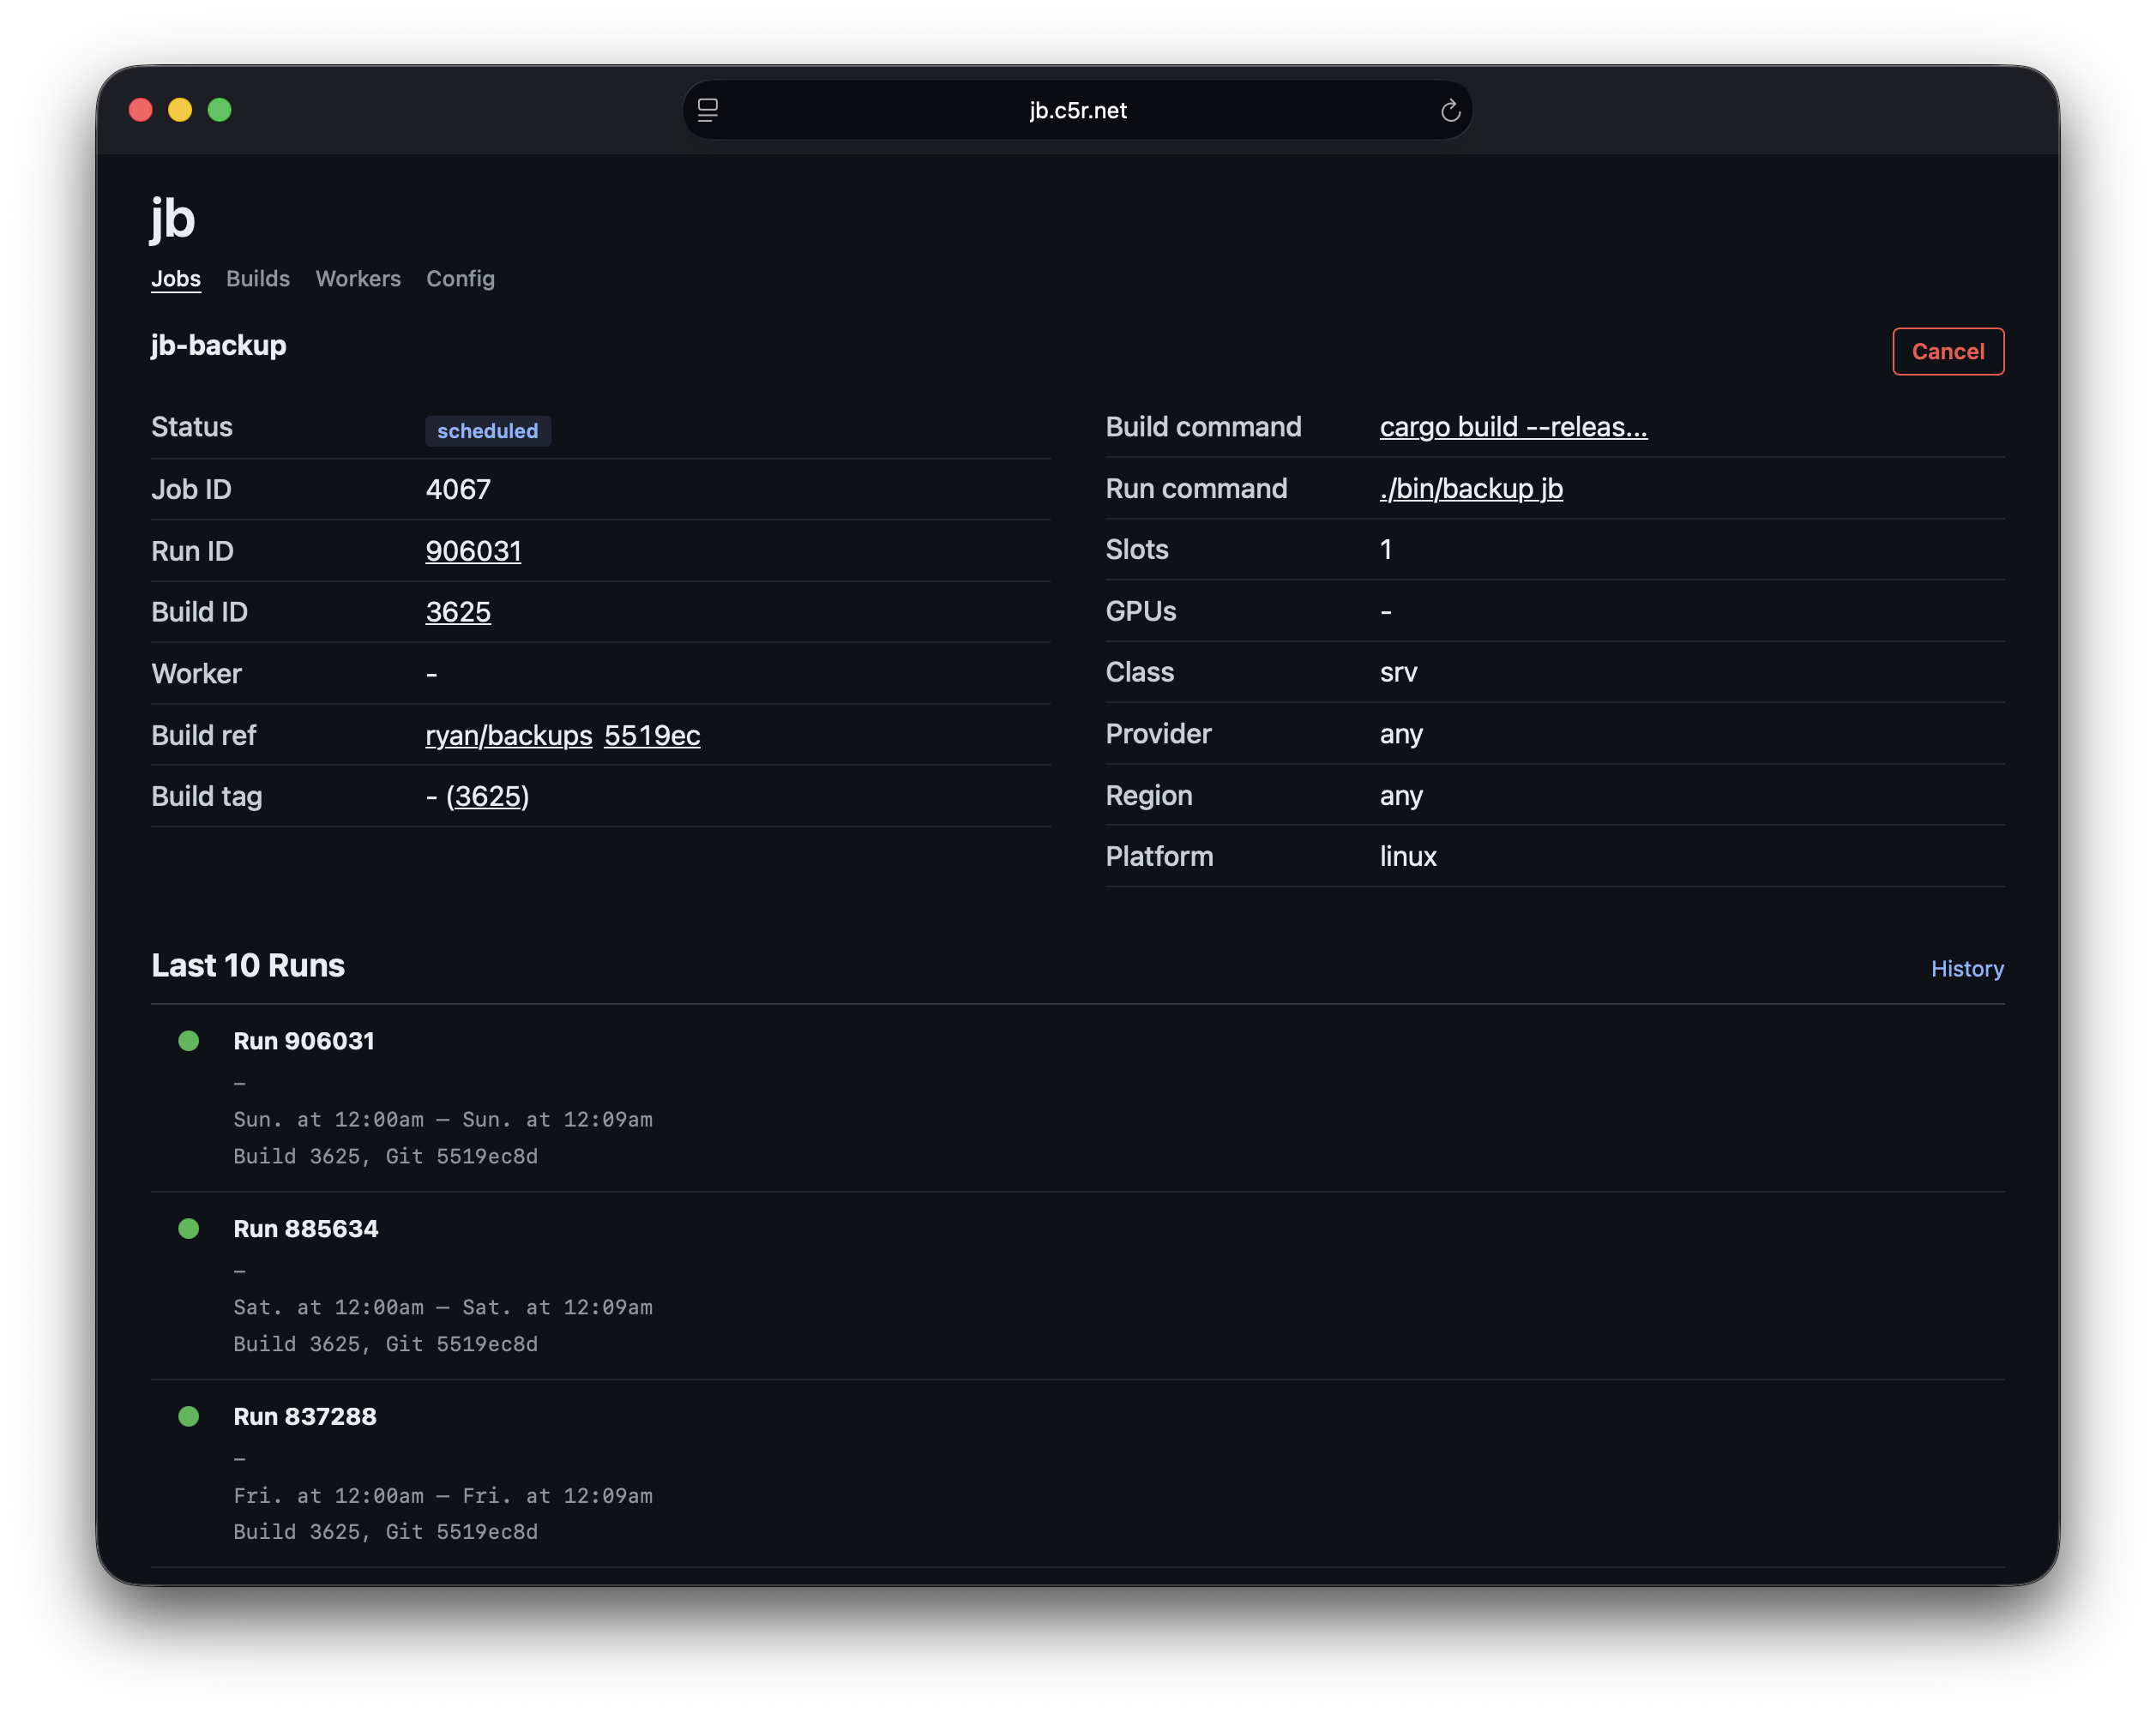Select the Run 837288 heading

(x=305, y=1417)
